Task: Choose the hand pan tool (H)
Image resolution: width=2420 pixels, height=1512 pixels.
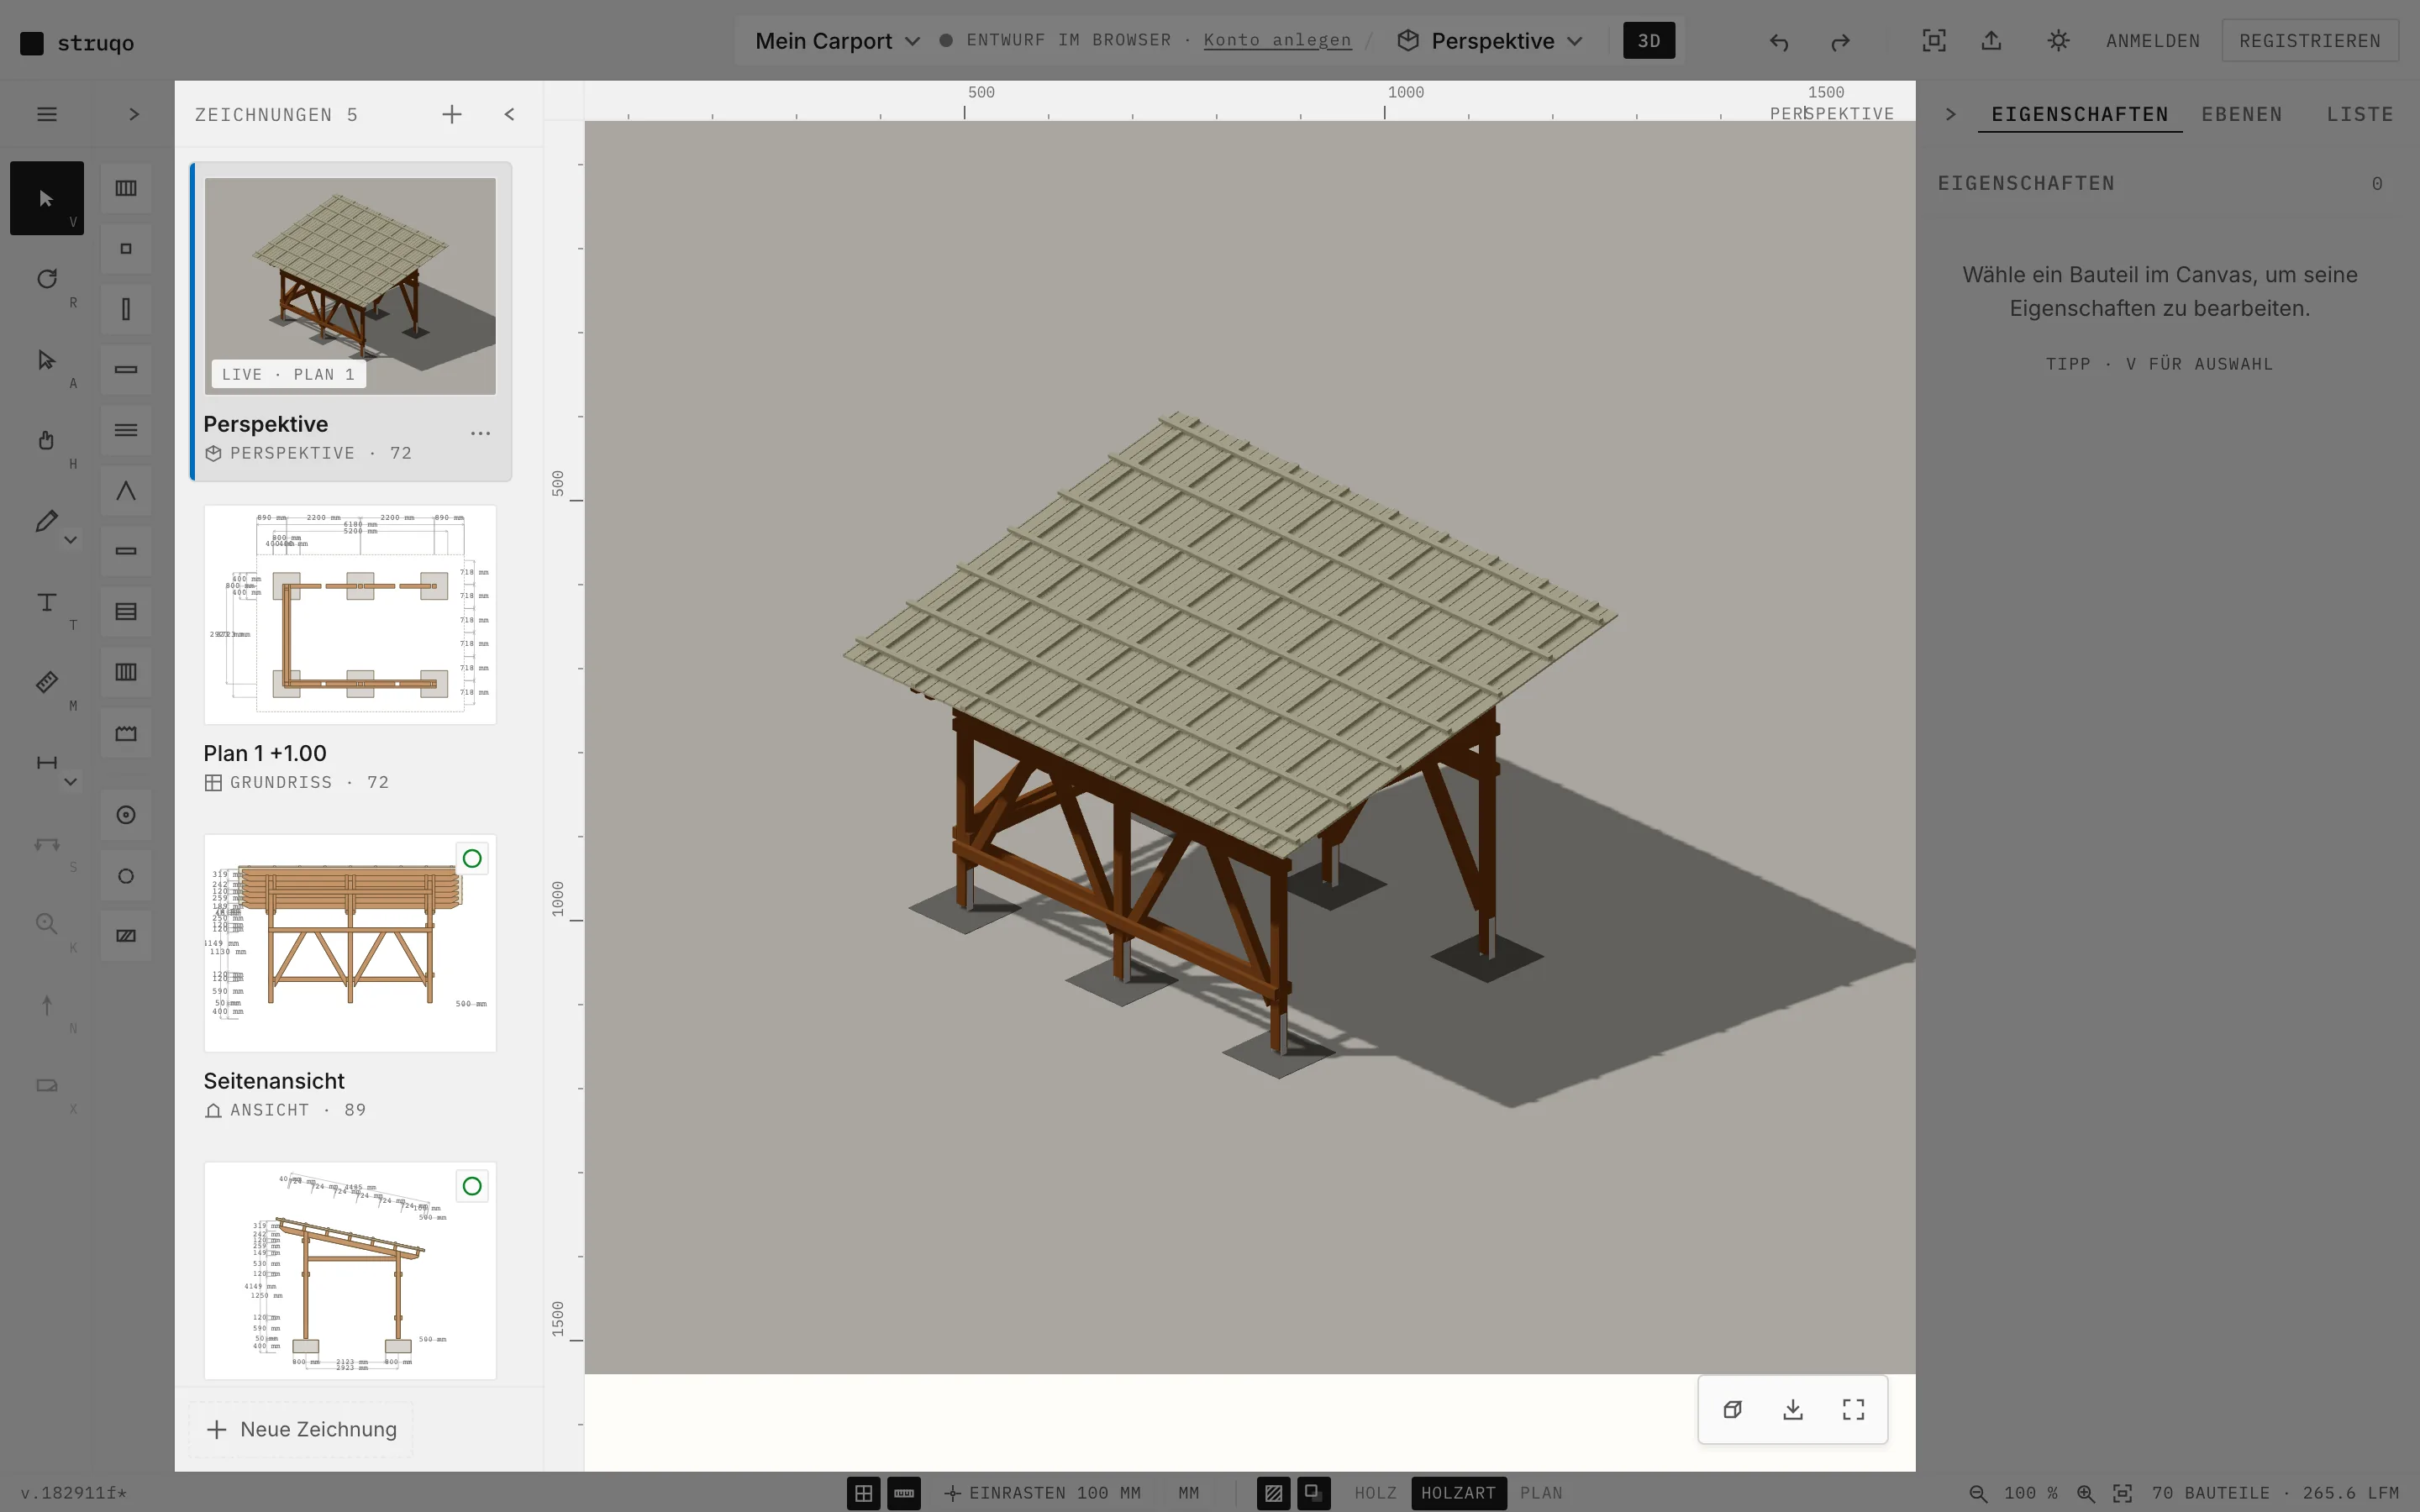Action: coord(46,440)
